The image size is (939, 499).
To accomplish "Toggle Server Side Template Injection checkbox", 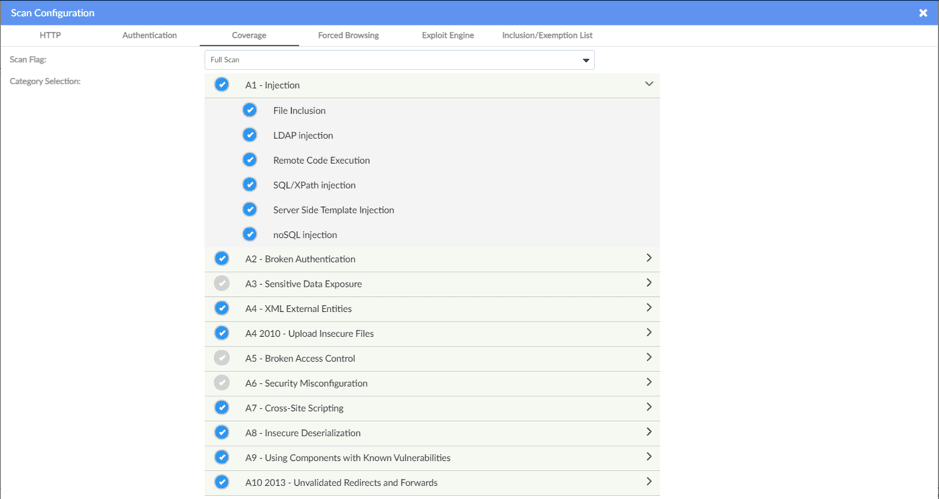I will (250, 210).
